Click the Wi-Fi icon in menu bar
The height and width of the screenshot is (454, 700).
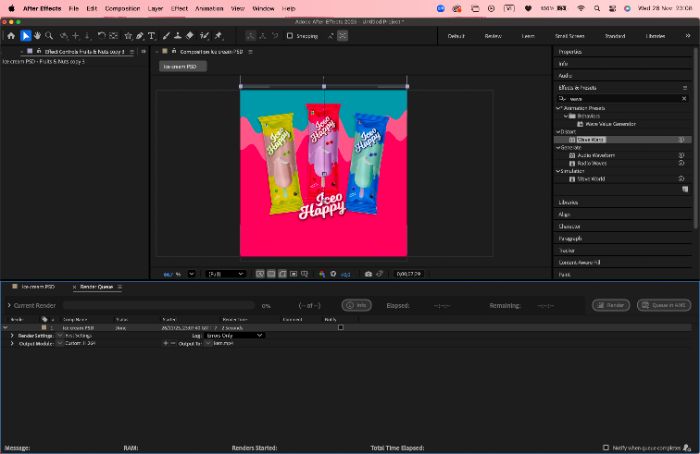point(581,8)
